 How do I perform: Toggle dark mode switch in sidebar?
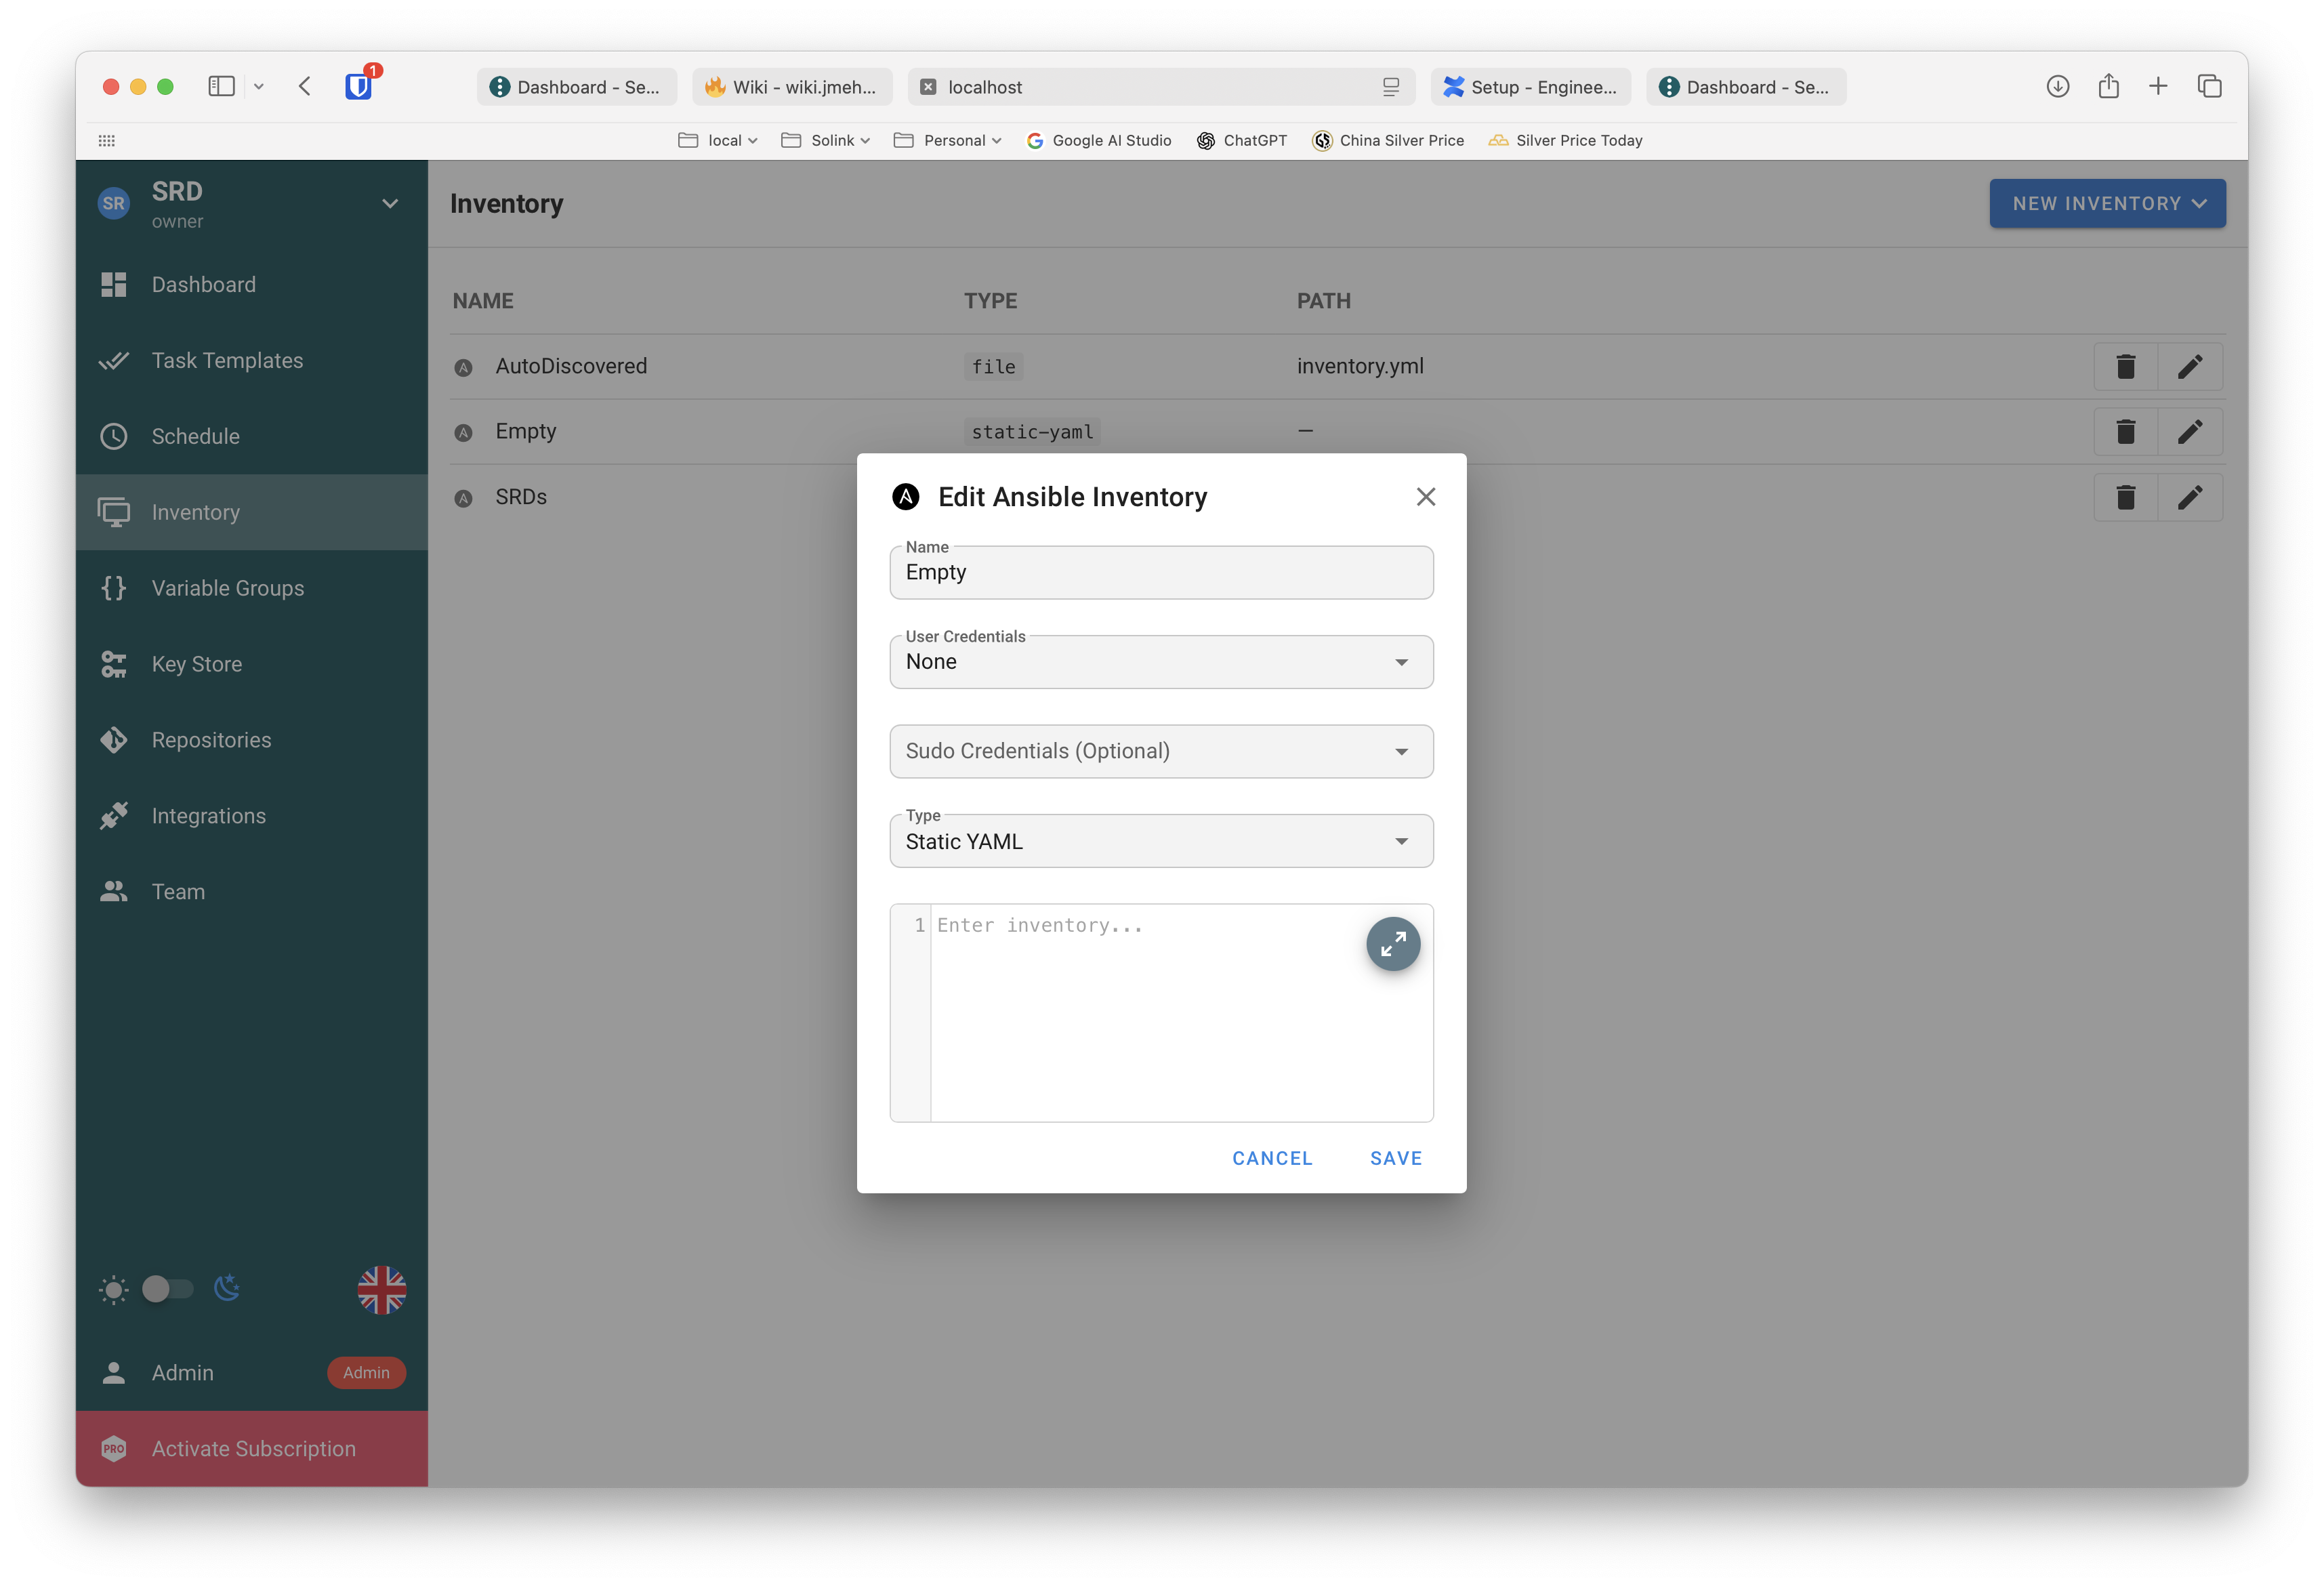[167, 1289]
